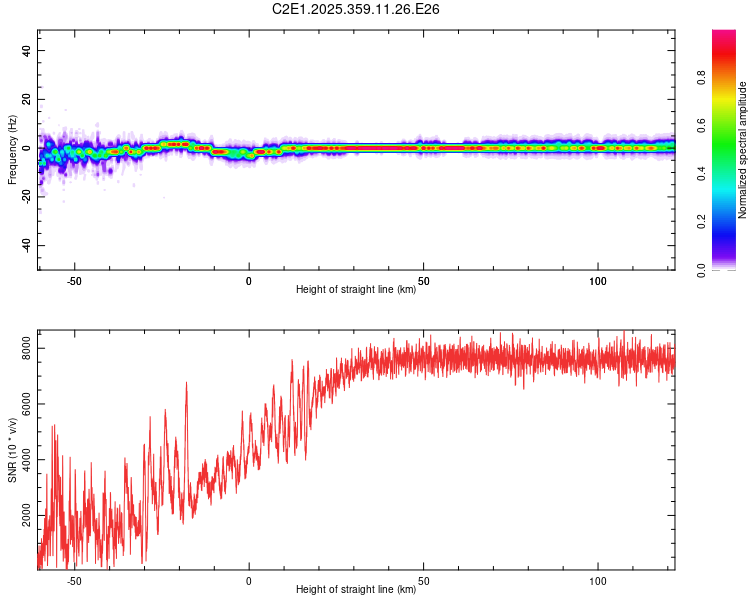Select the Frequency (Hz) axis label
The width and height of the screenshot is (750, 600).
(12, 149)
